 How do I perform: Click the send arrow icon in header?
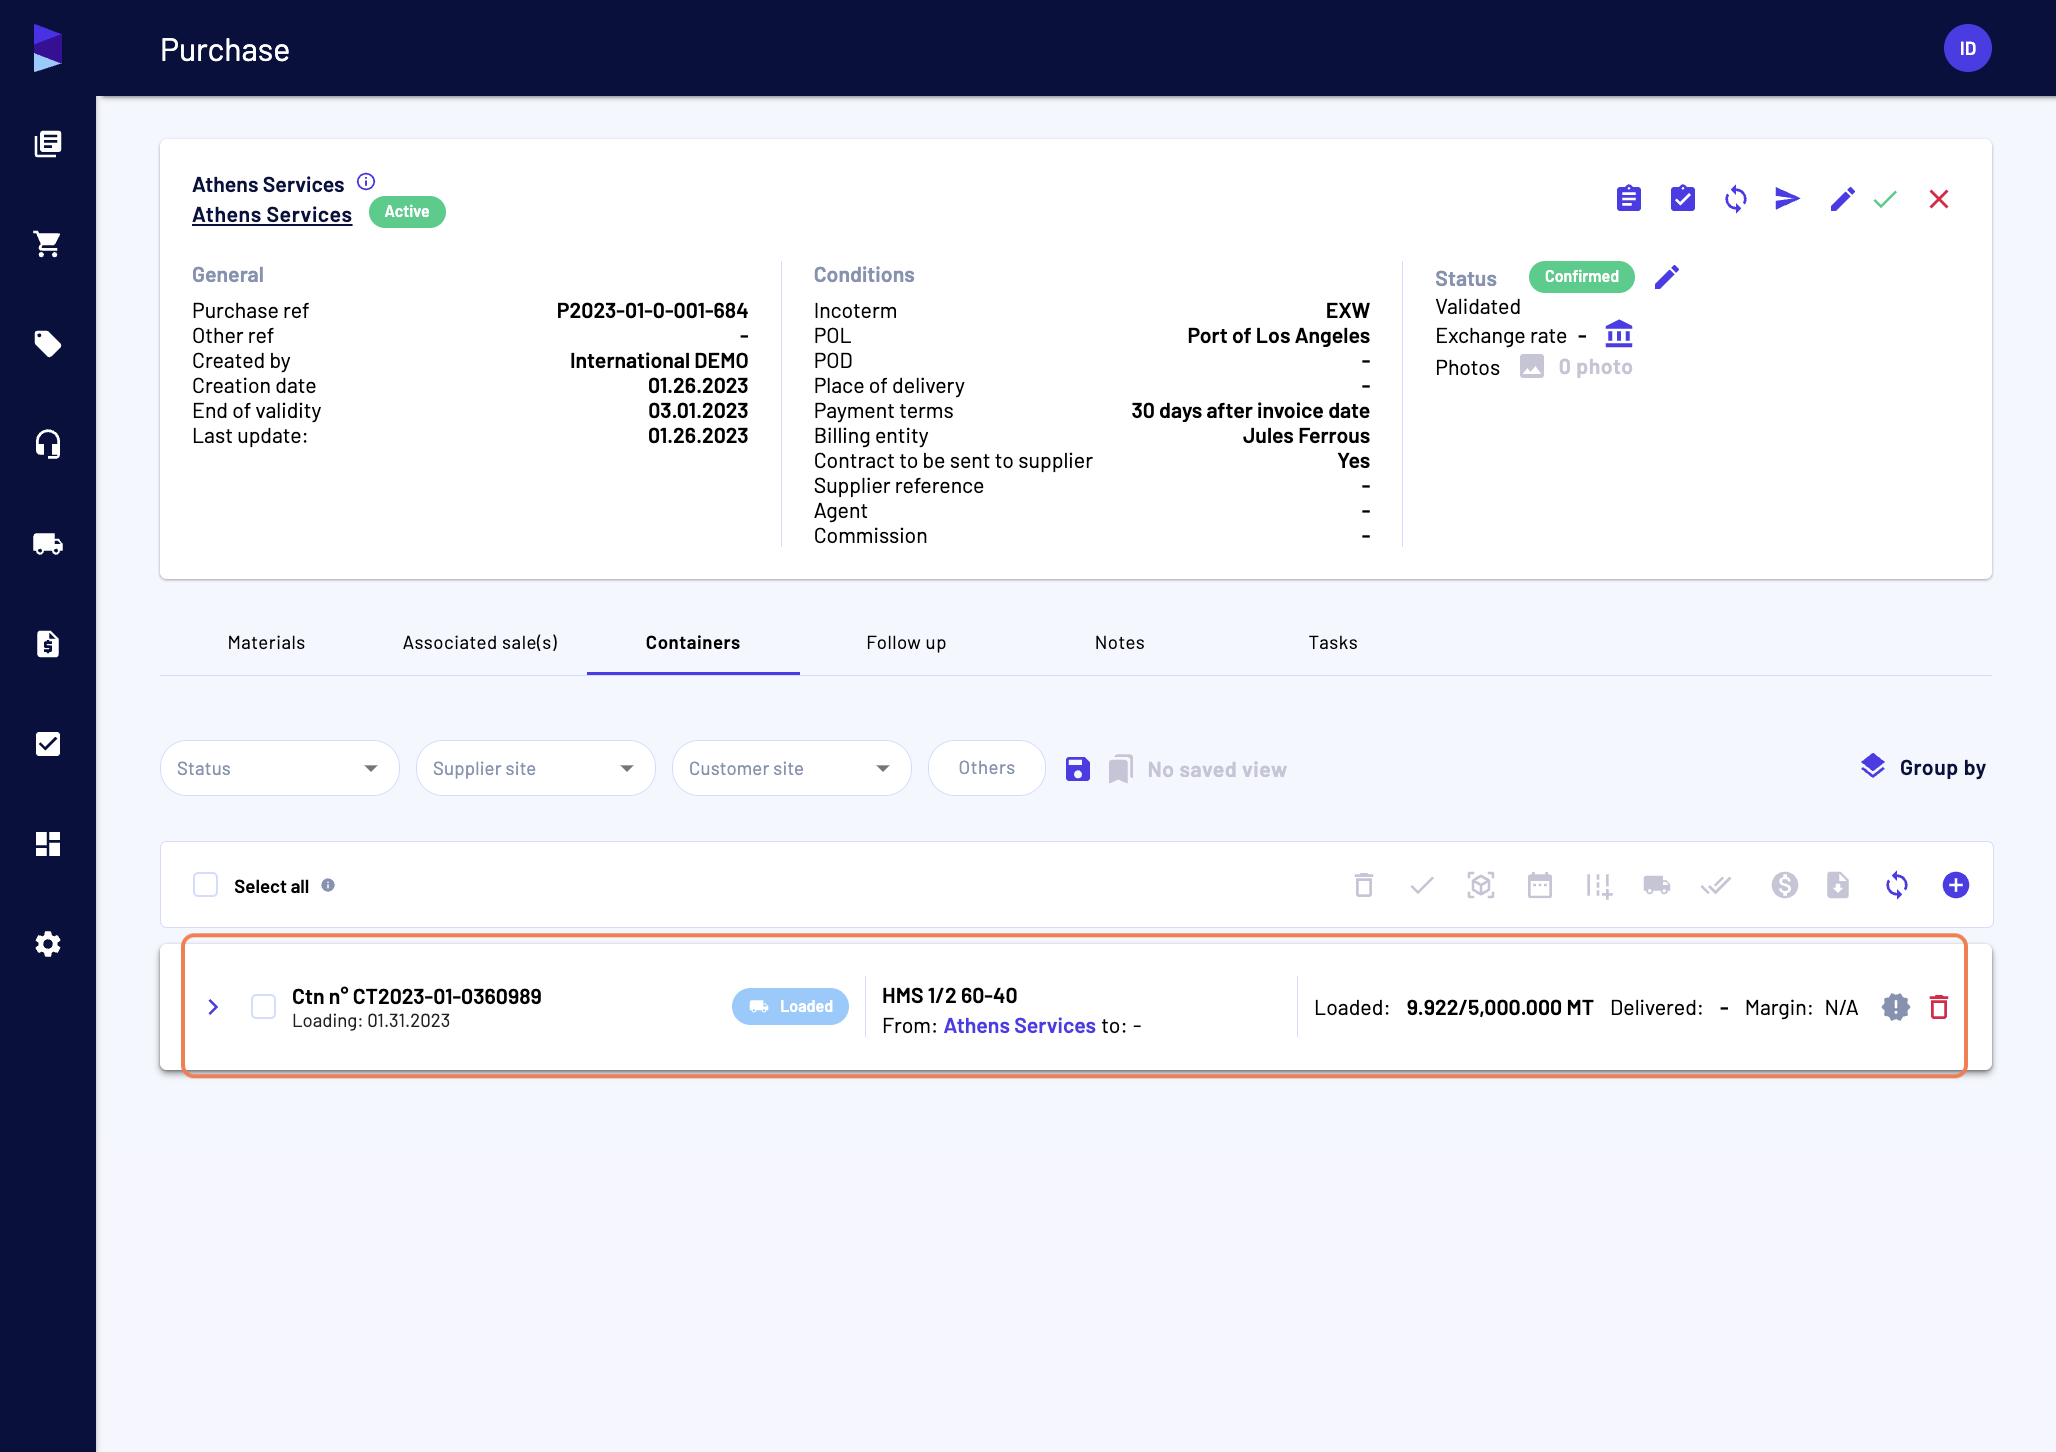(1787, 199)
